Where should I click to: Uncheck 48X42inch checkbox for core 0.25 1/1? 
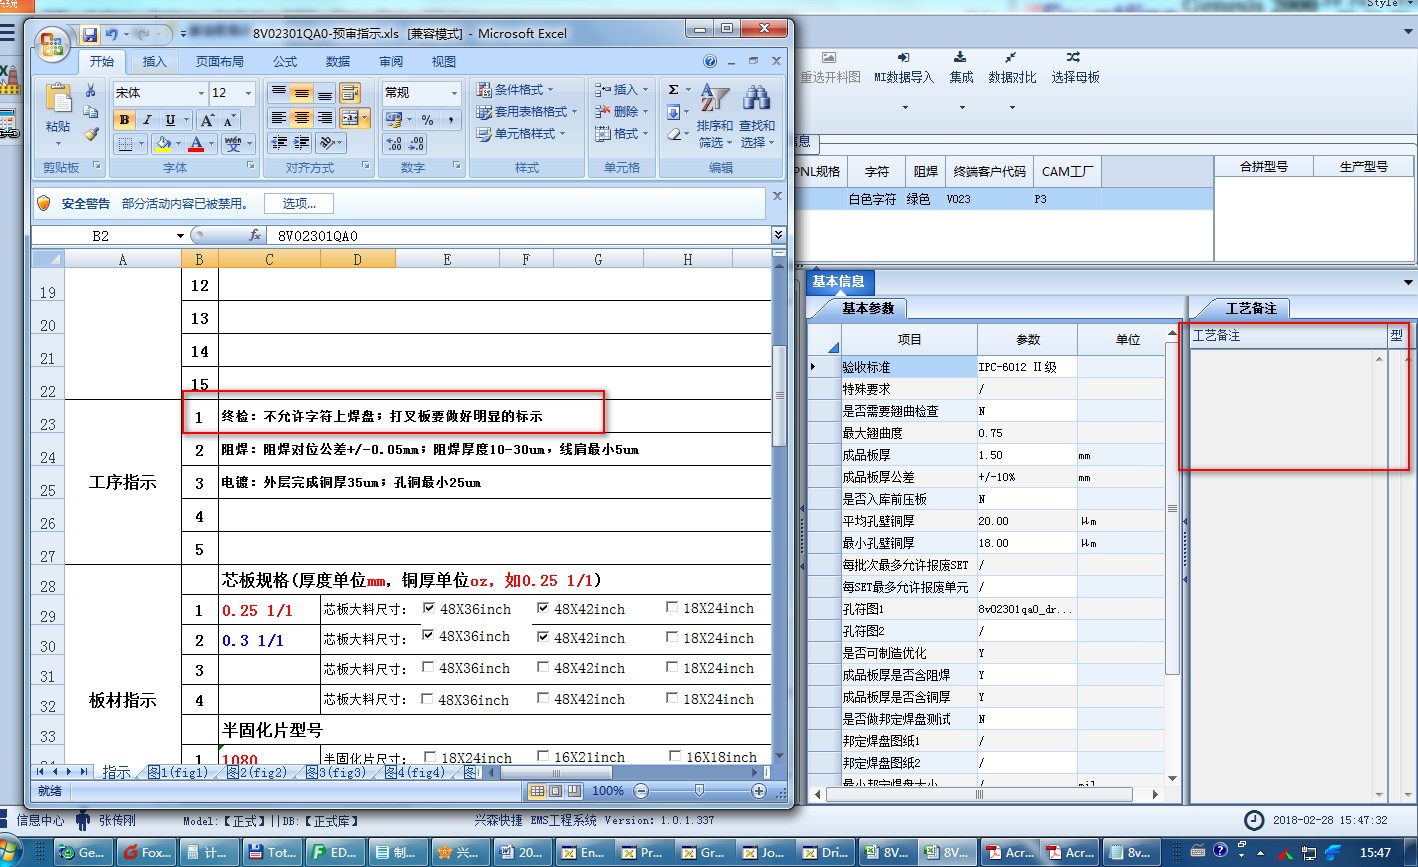pos(543,608)
